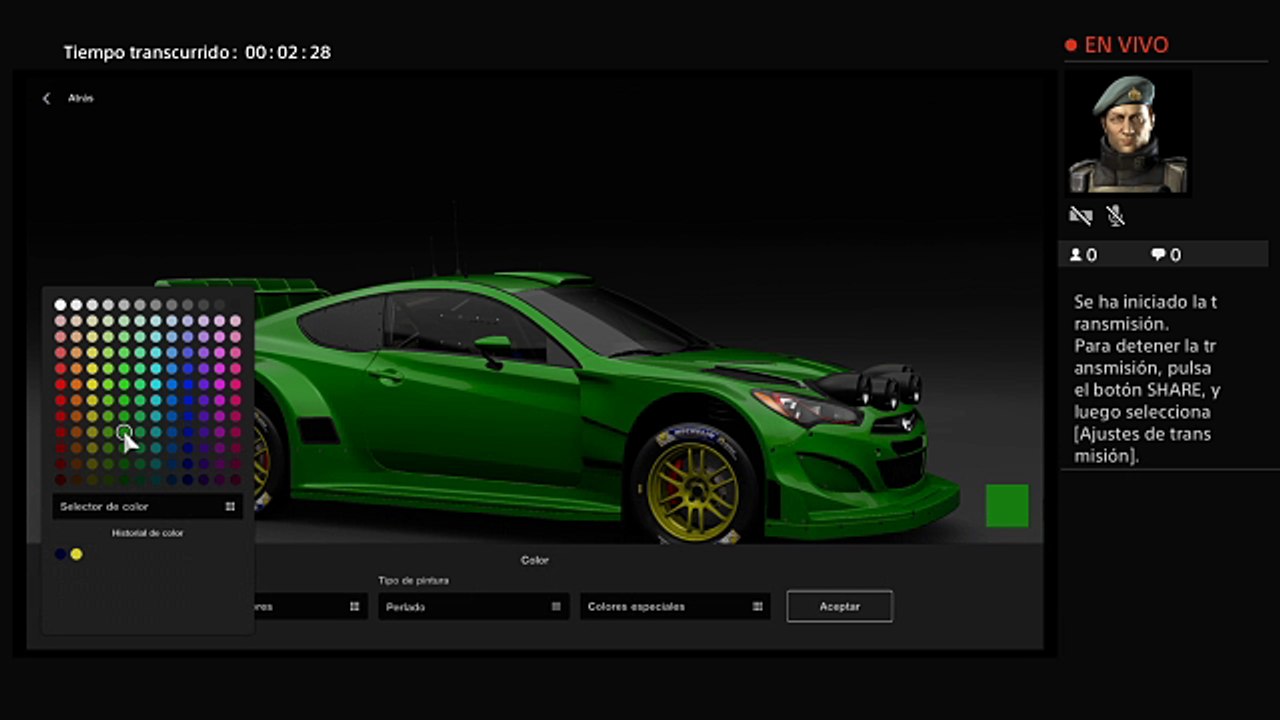Click the Tiempo transcurrido elapsed time

coord(197,52)
